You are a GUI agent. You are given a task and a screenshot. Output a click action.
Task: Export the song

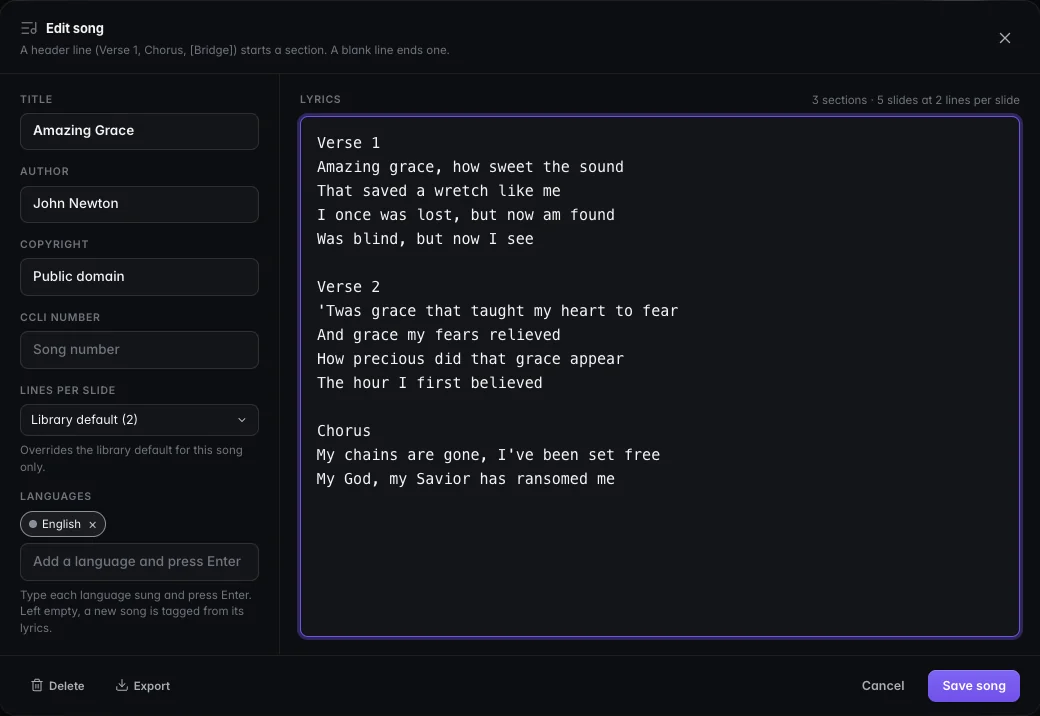[143, 686]
